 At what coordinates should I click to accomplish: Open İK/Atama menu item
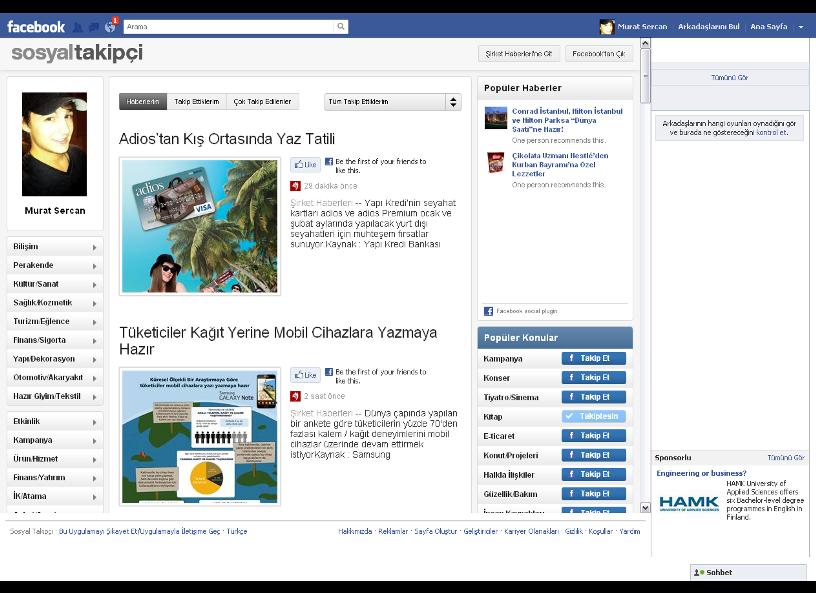(x=55, y=496)
